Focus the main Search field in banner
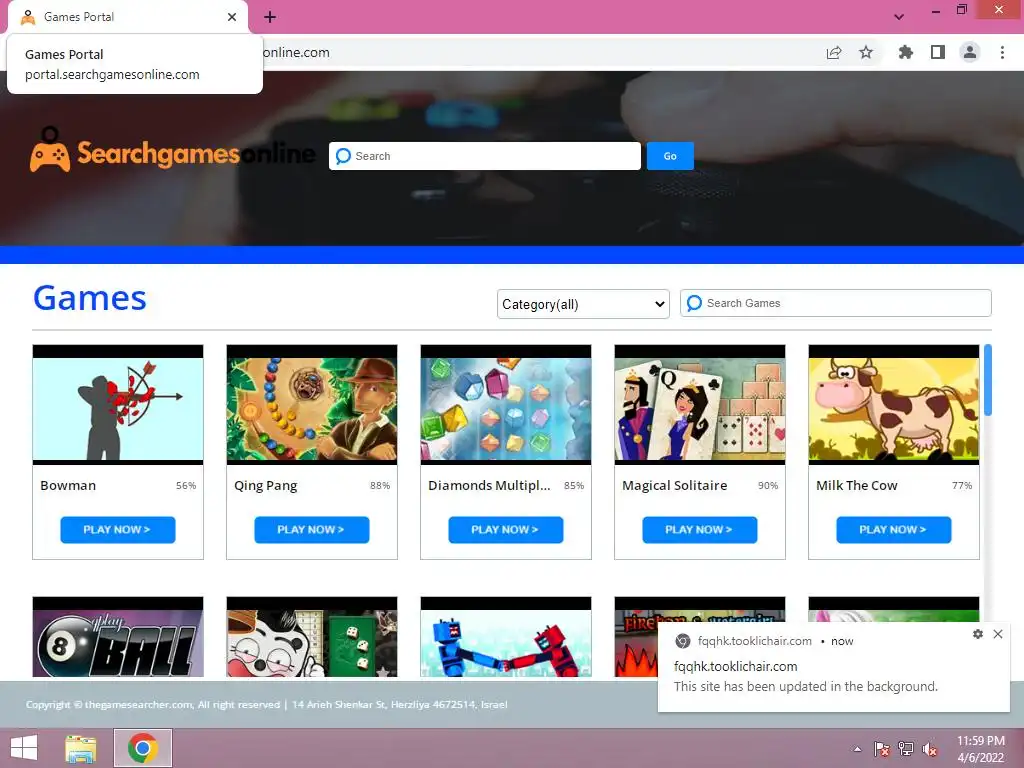 coord(485,156)
